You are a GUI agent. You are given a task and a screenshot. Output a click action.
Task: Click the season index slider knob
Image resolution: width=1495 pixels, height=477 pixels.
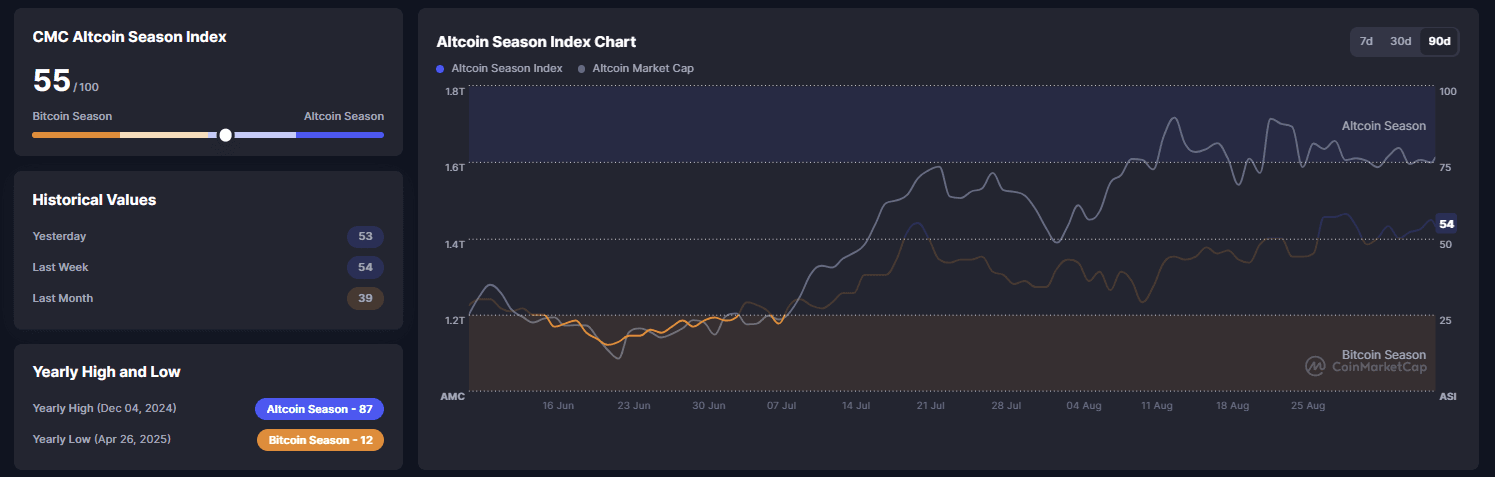225,135
